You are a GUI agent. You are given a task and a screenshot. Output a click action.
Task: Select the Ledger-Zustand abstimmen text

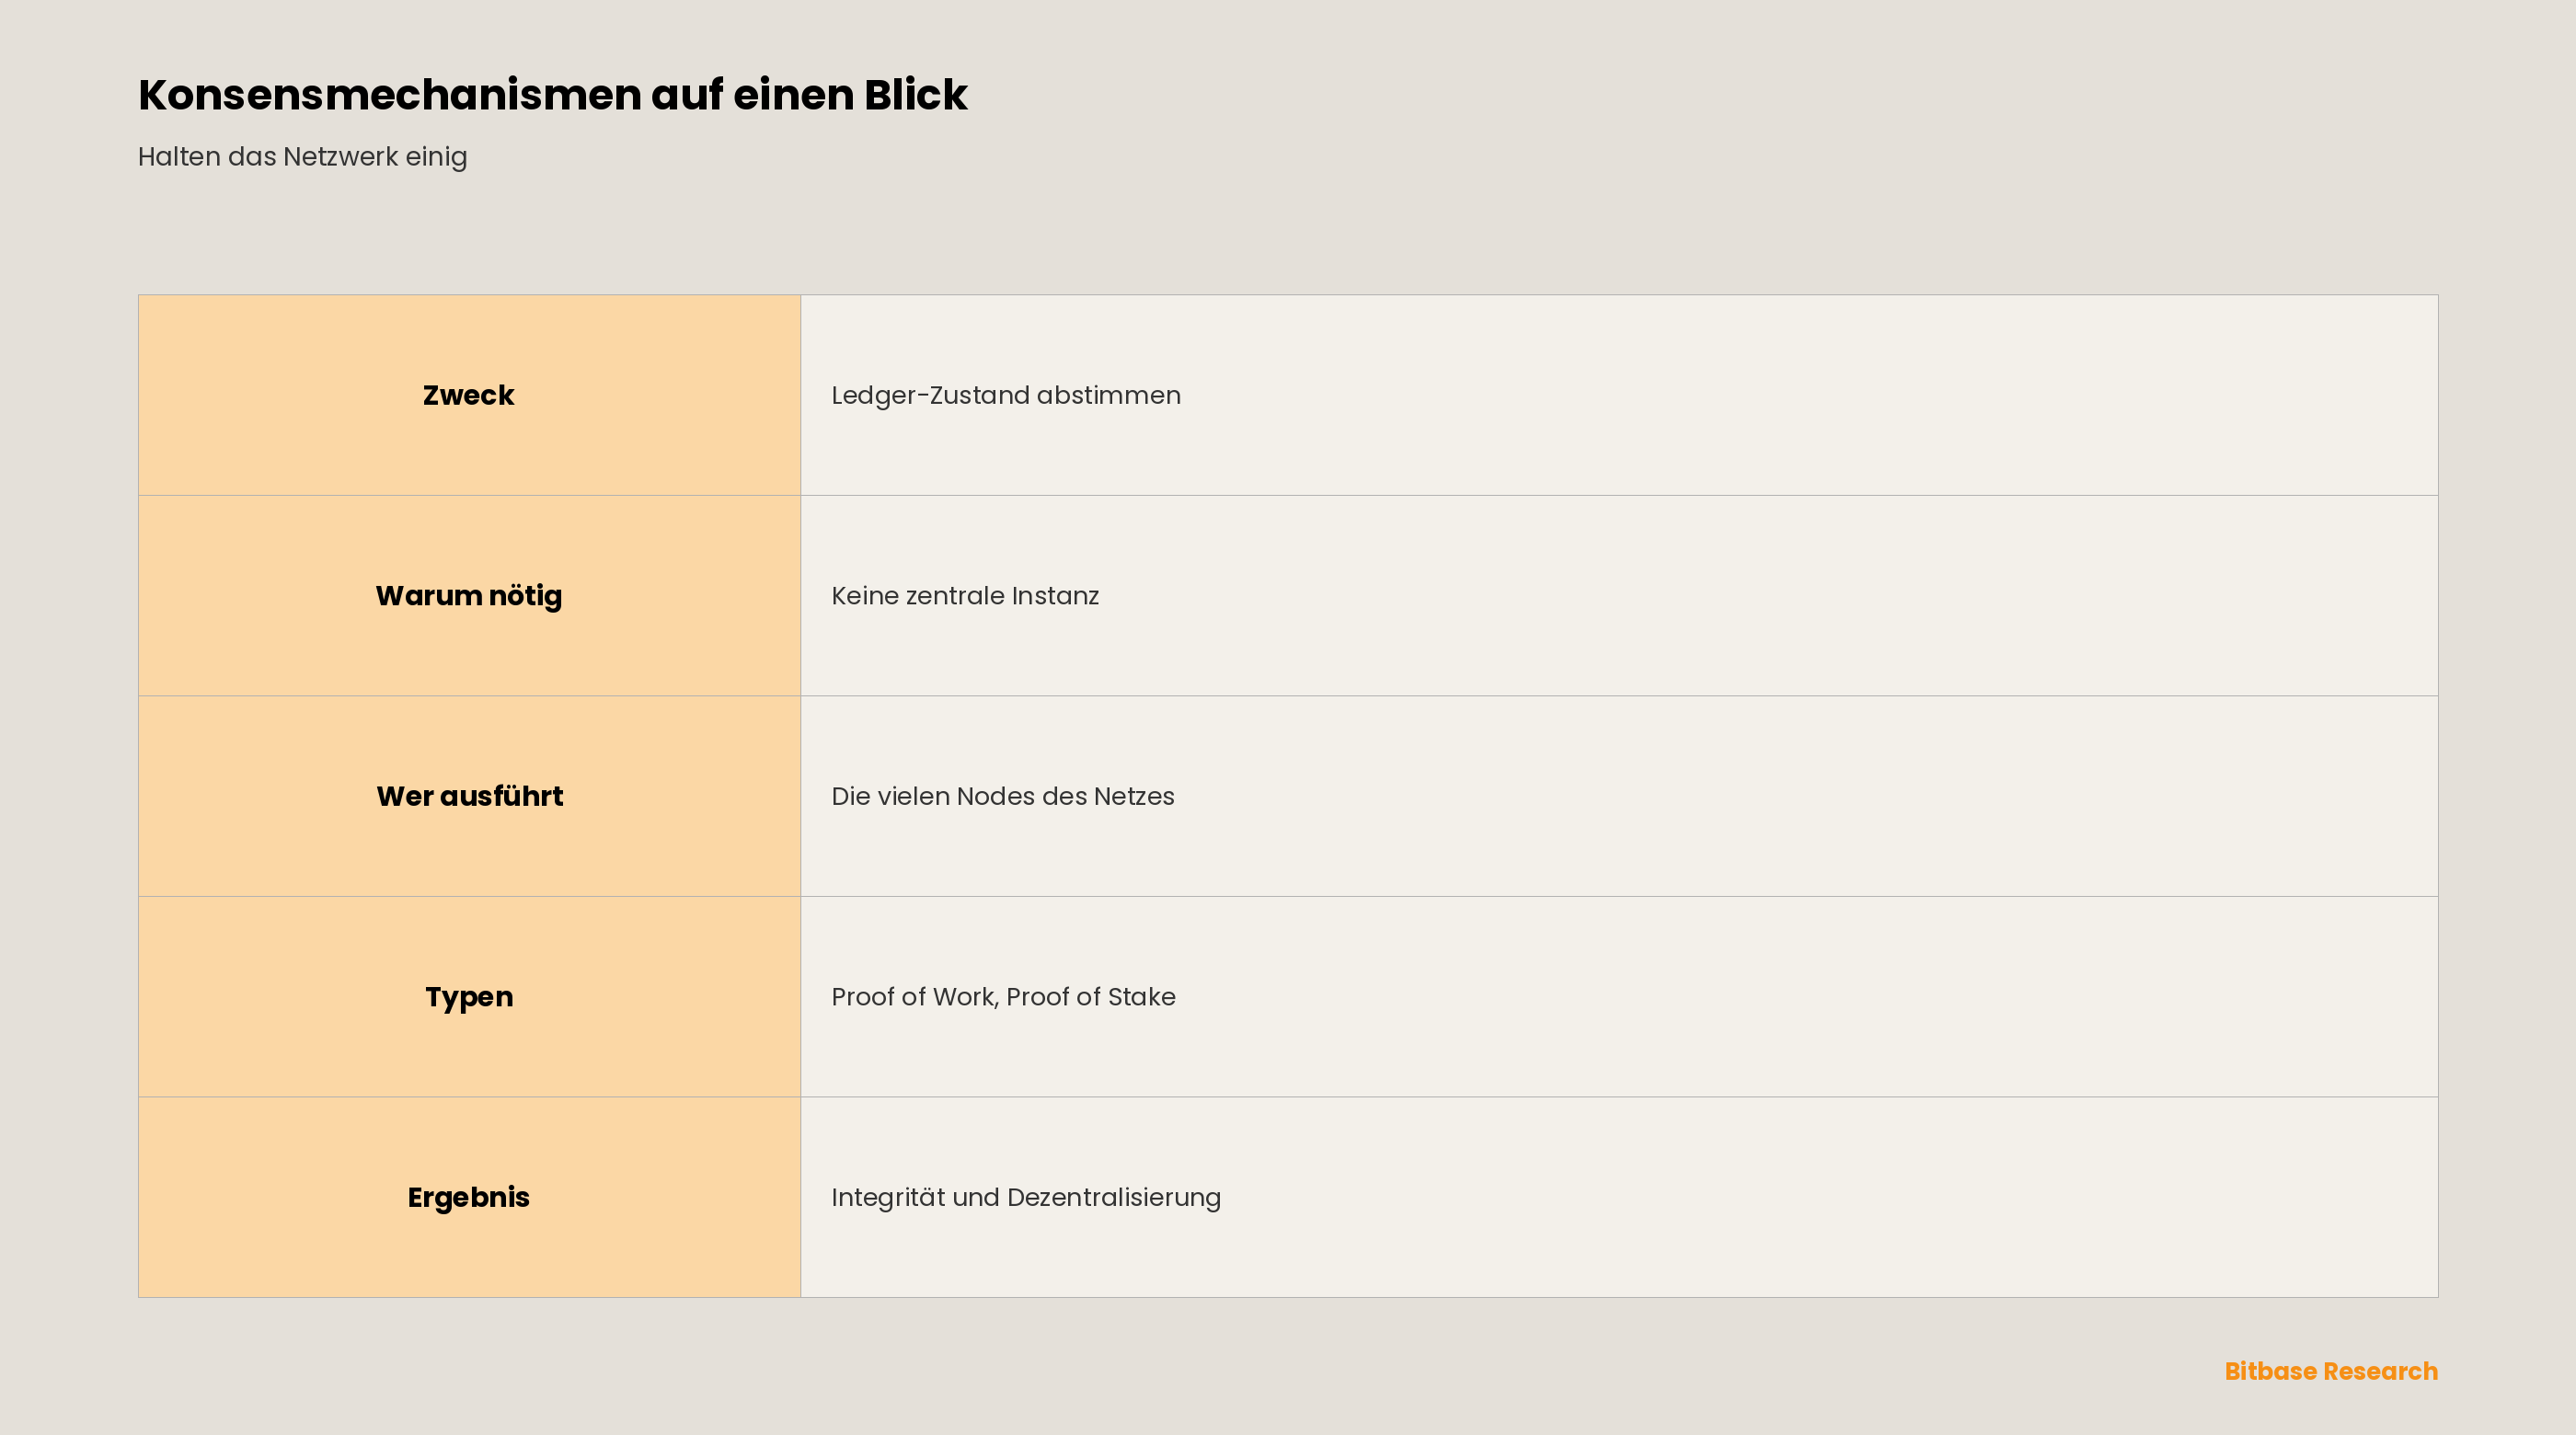coord(1006,396)
